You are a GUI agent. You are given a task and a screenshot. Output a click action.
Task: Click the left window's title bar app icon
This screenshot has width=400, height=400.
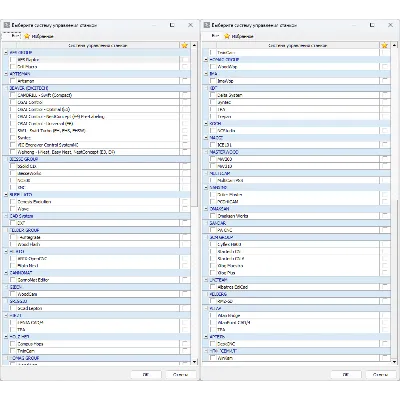(x=6, y=25)
